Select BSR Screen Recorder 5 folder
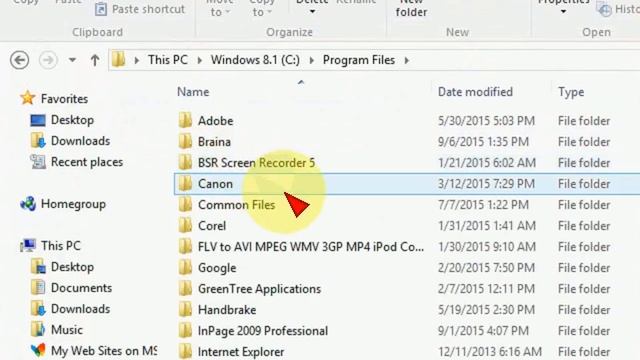 [x=256, y=163]
